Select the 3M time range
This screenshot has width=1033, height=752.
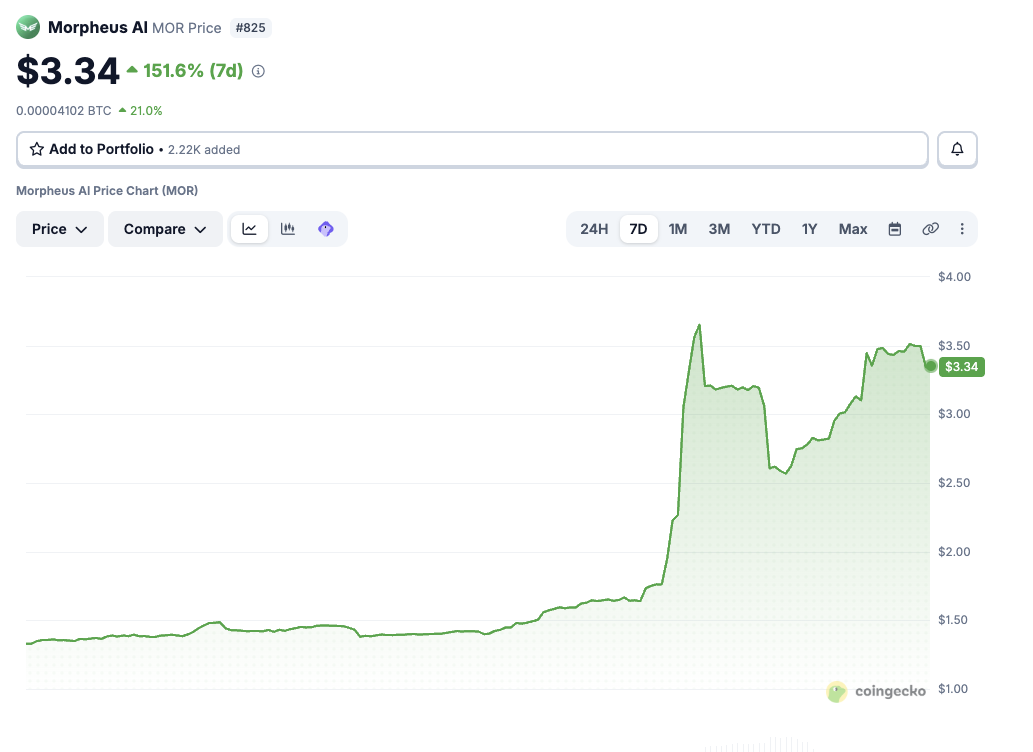coord(719,229)
